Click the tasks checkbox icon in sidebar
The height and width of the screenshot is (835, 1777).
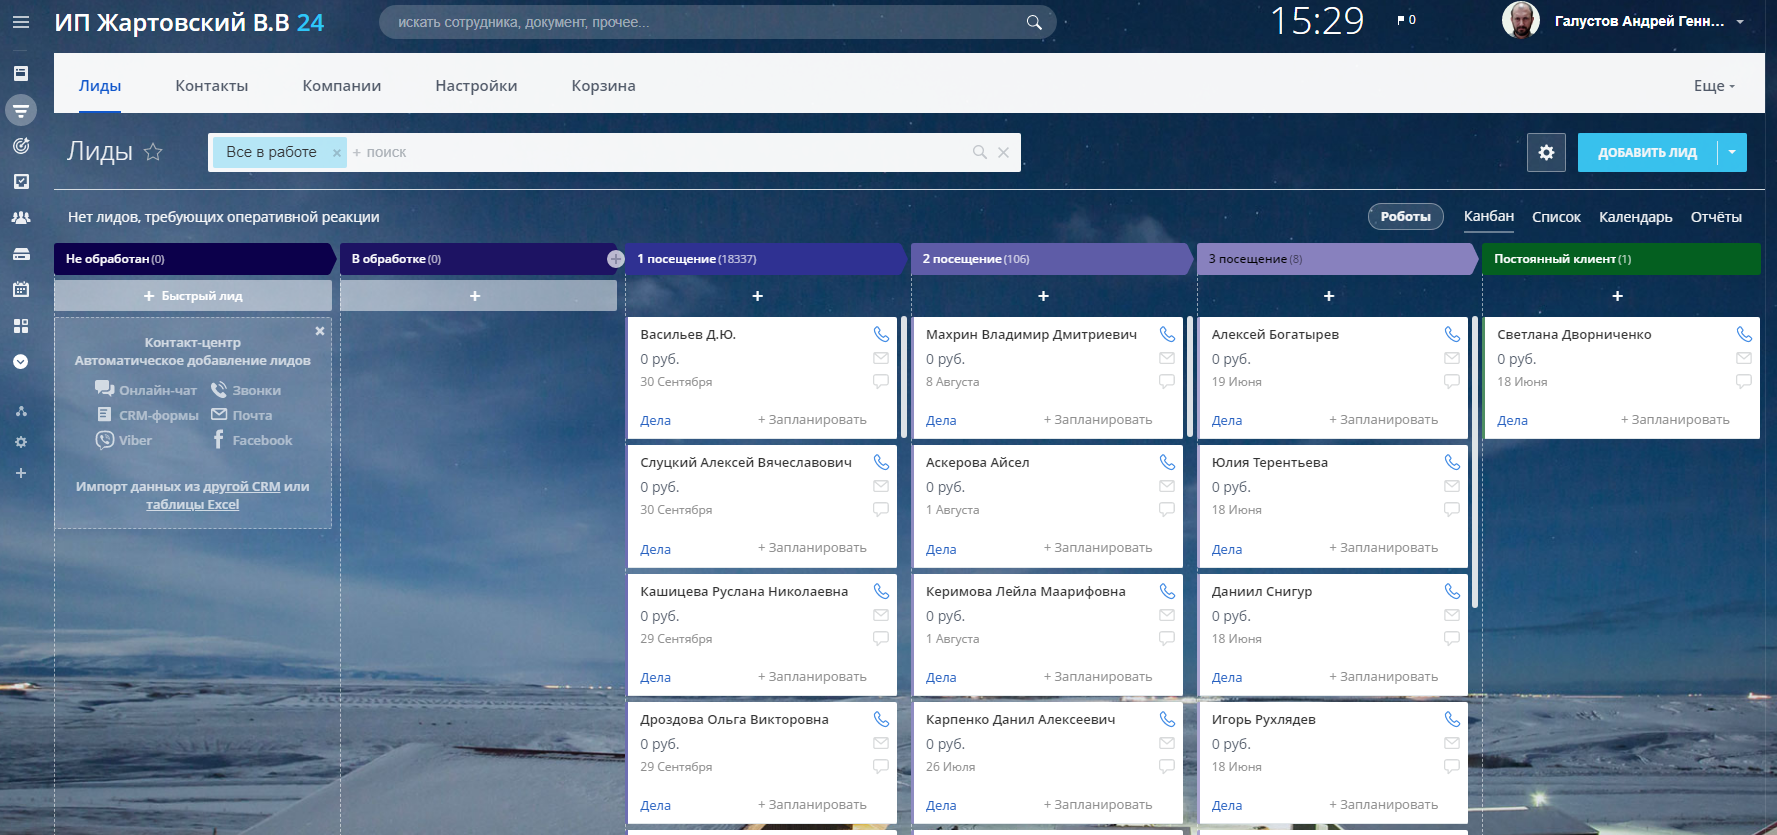pos(21,181)
